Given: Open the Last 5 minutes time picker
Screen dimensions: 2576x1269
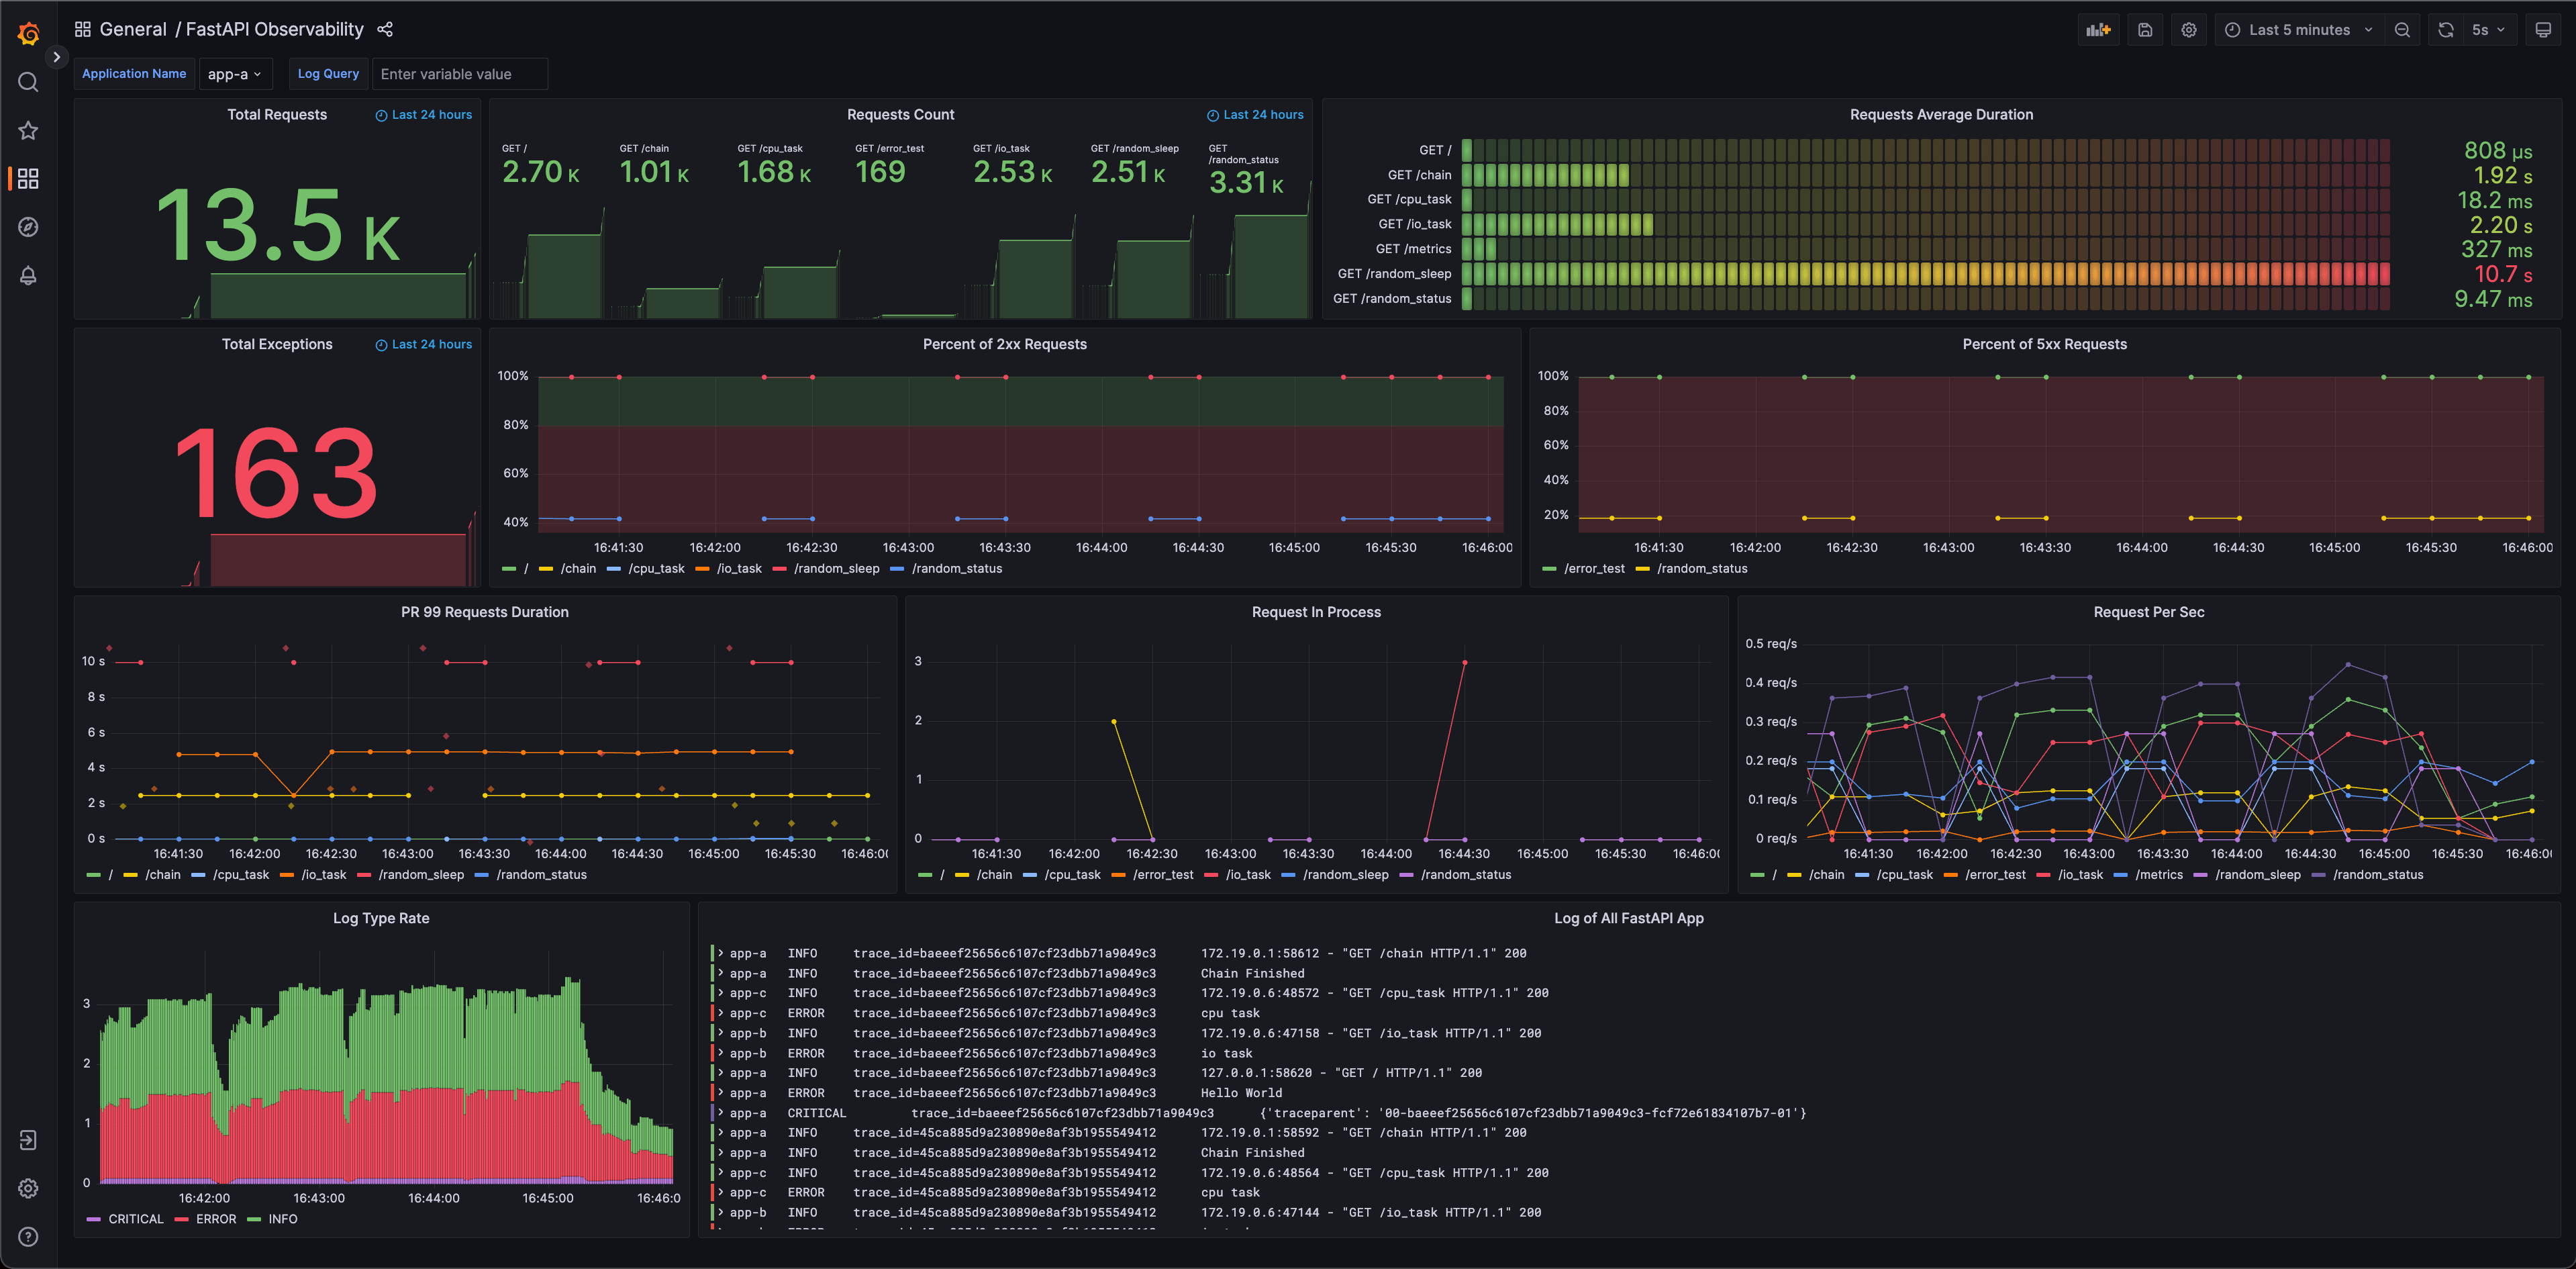Looking at the screenshot, I should click(2299, 30).
